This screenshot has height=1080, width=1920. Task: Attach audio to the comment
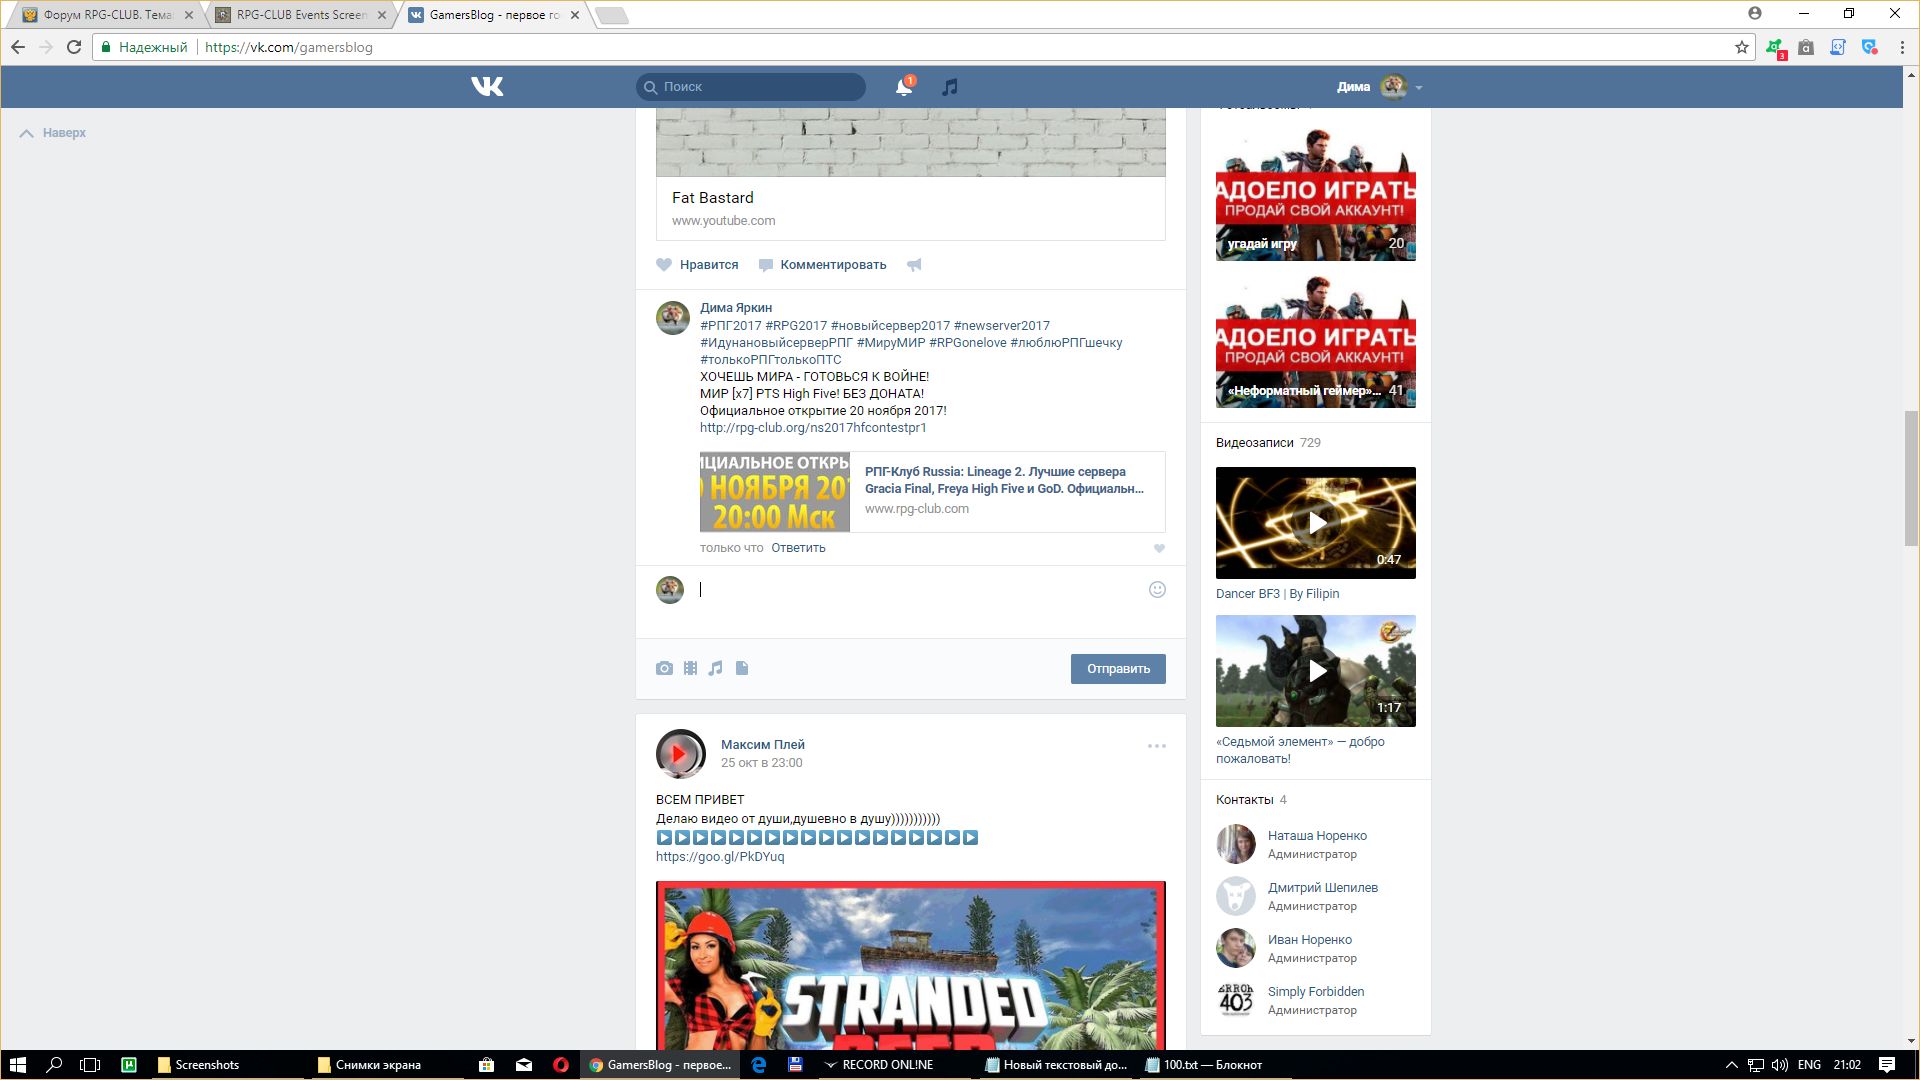coord(715,668)
